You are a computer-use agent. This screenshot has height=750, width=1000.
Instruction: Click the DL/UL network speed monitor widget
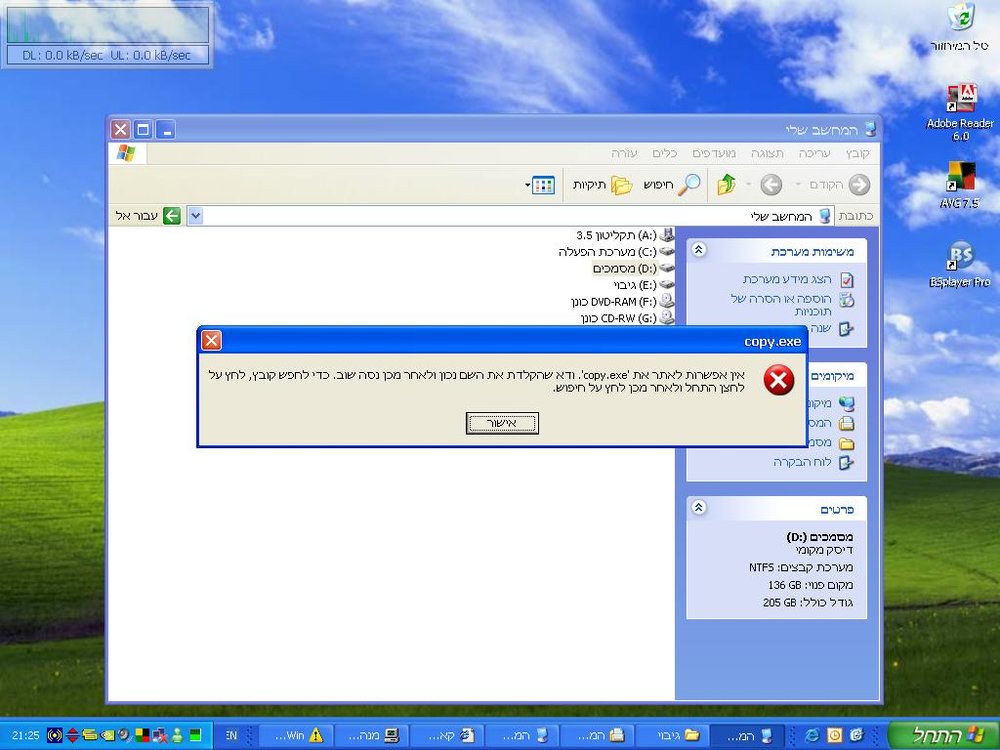[107, 34]
